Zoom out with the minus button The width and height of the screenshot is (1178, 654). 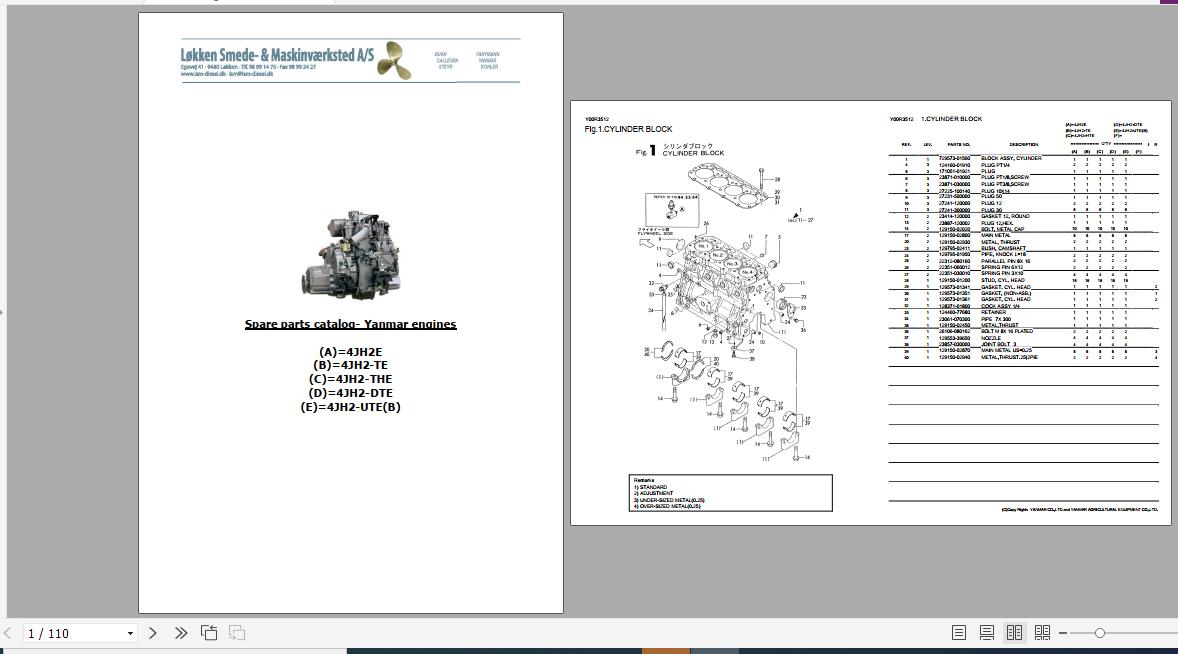pos(1063,633)
